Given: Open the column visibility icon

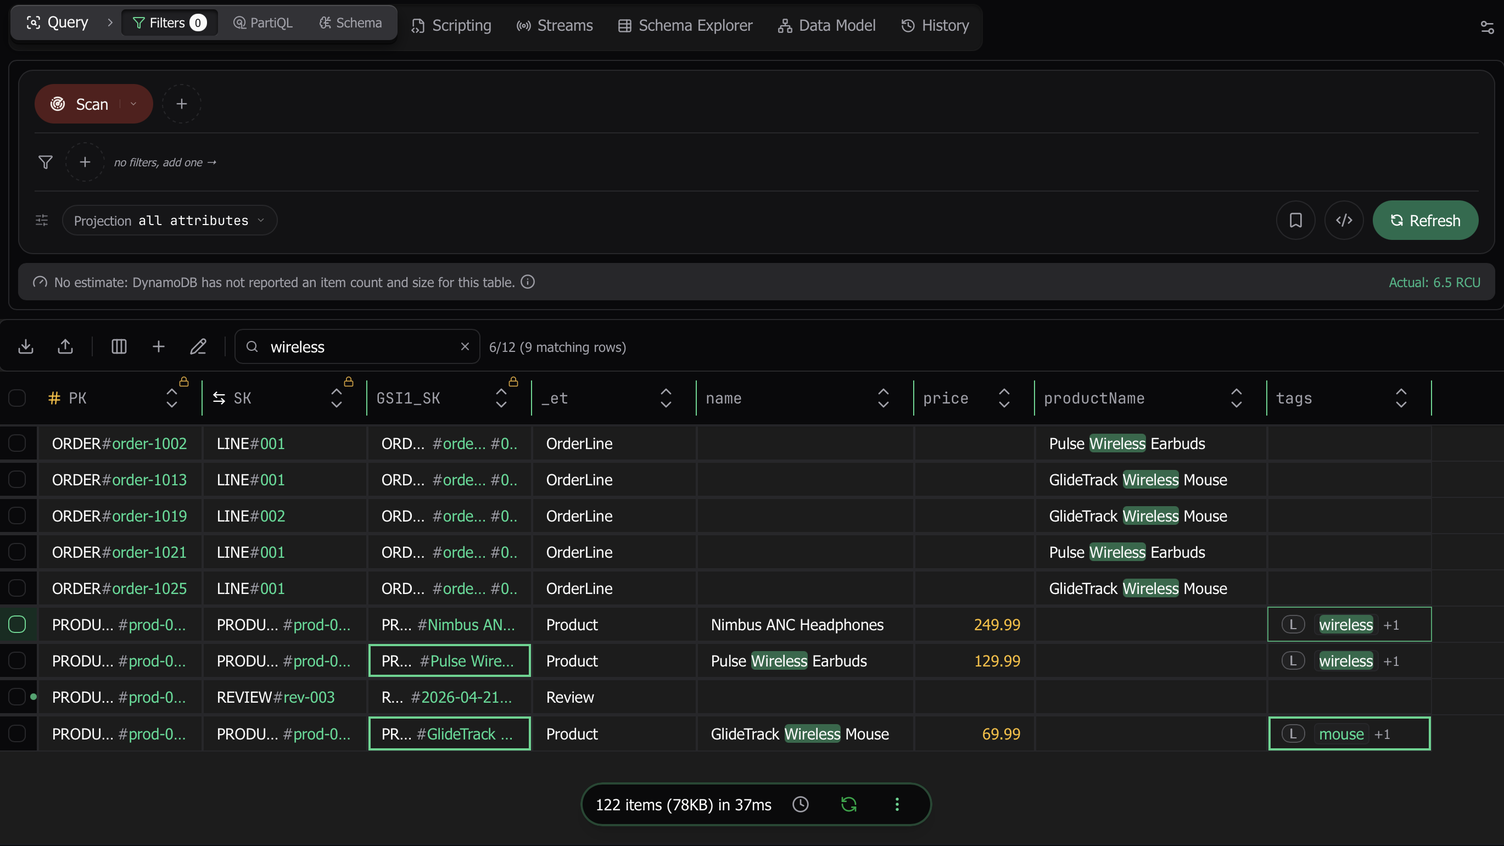Looking at the screenshot, I should (119, 346).
